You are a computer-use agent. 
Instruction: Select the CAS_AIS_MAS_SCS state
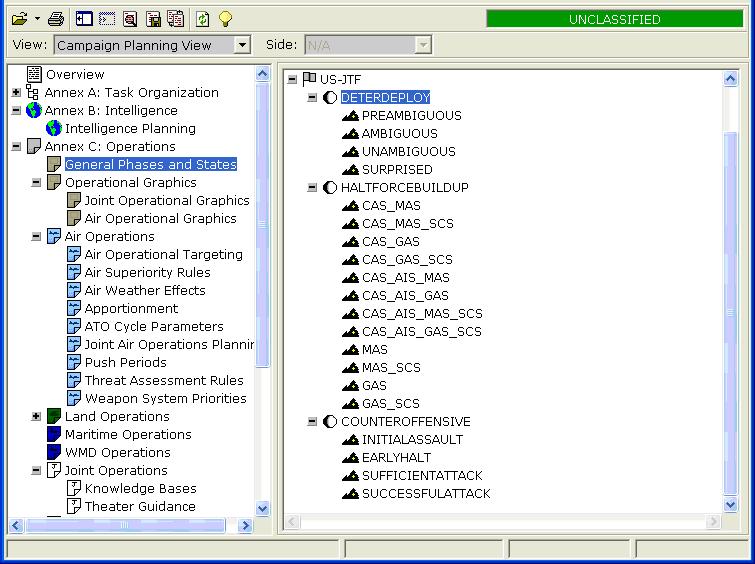pyautogui.click(x=421, y=314)
